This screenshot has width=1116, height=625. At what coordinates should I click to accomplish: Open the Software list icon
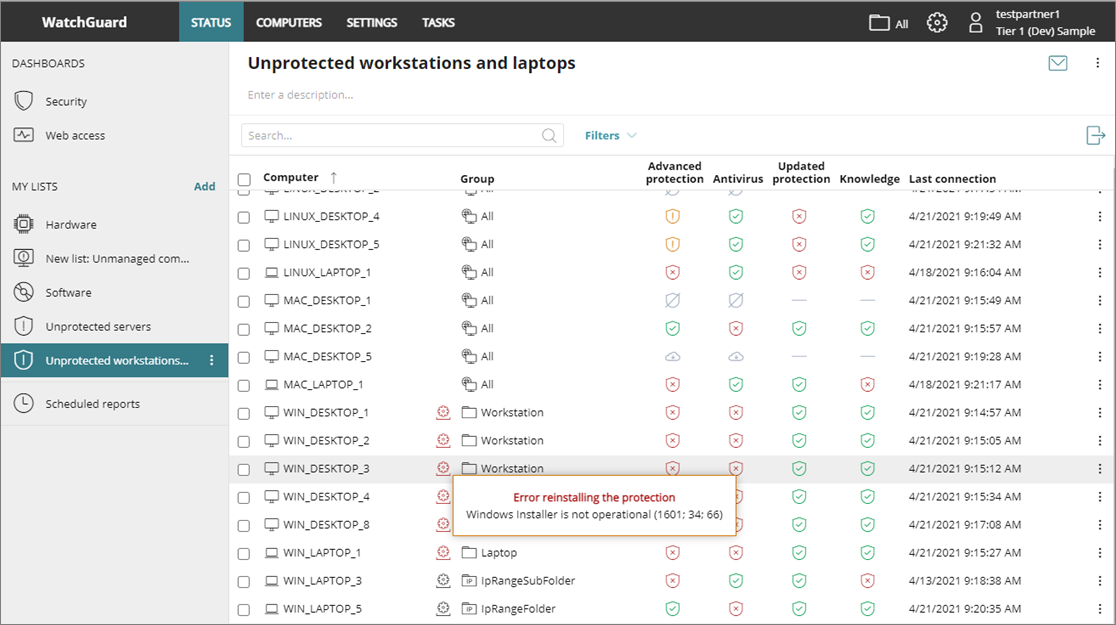[21, 292]
